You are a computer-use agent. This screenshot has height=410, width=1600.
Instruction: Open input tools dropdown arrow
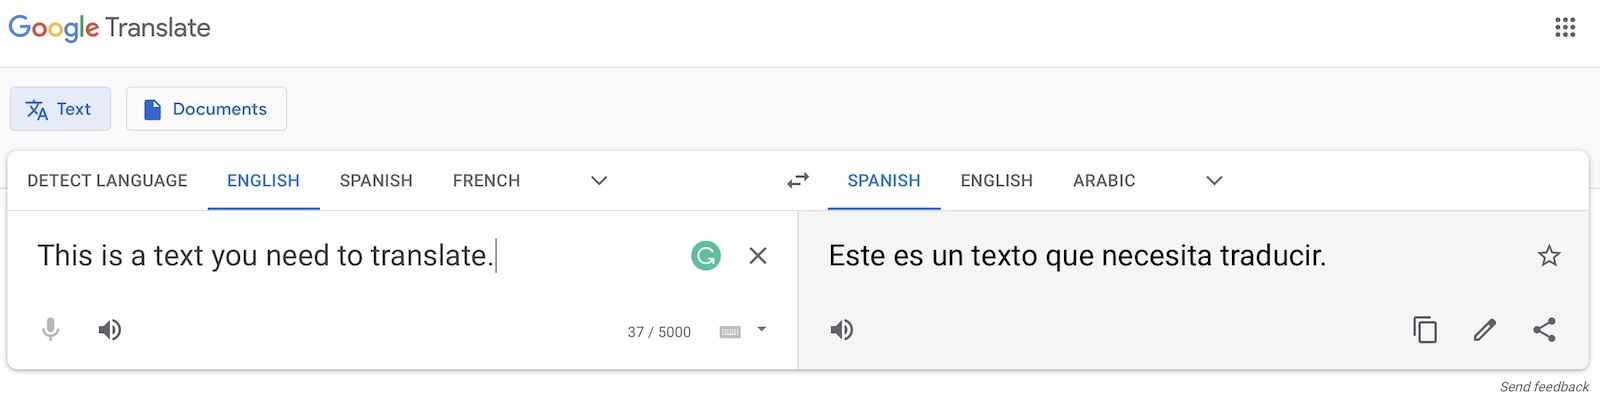[x=761, y=330]
